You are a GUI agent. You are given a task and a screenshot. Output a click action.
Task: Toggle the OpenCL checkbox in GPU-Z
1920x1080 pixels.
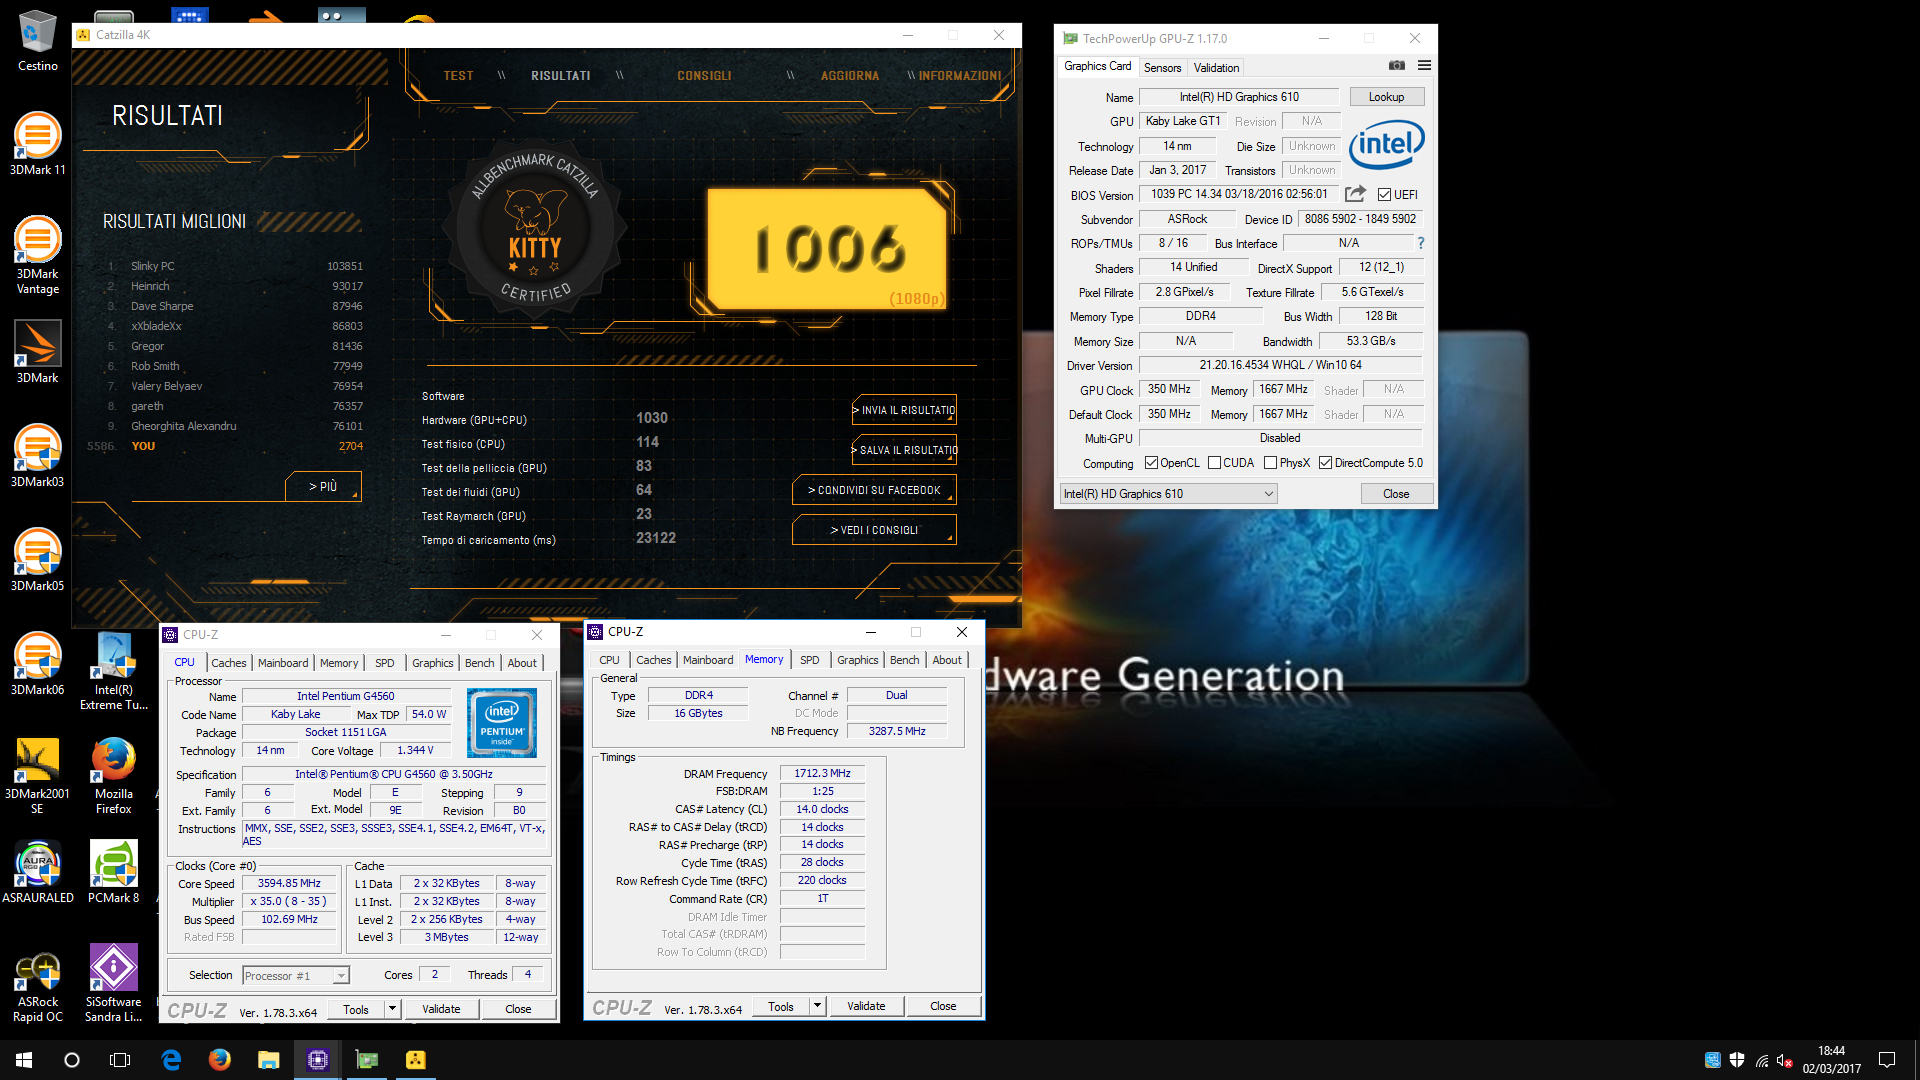coord(1151,463)
